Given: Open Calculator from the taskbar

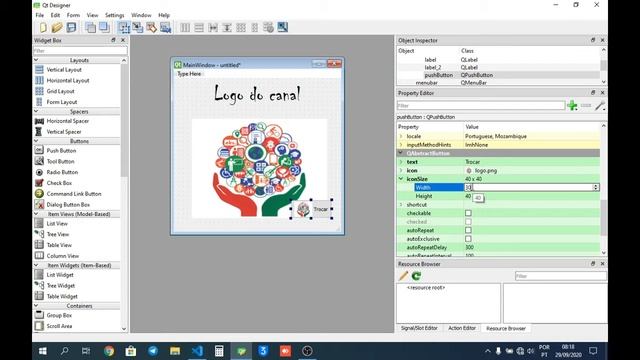Looking at the screenshot, I should coord(219,351).
